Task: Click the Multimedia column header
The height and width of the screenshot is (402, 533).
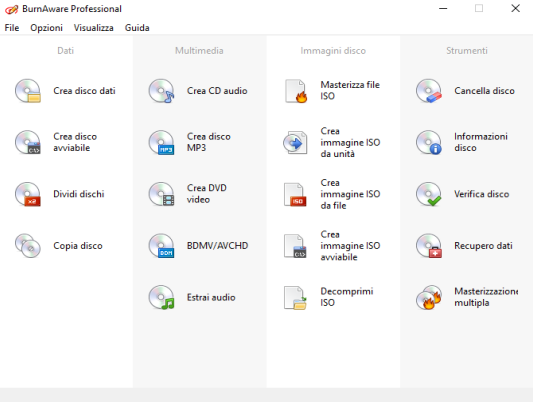Action: point(199,51)
